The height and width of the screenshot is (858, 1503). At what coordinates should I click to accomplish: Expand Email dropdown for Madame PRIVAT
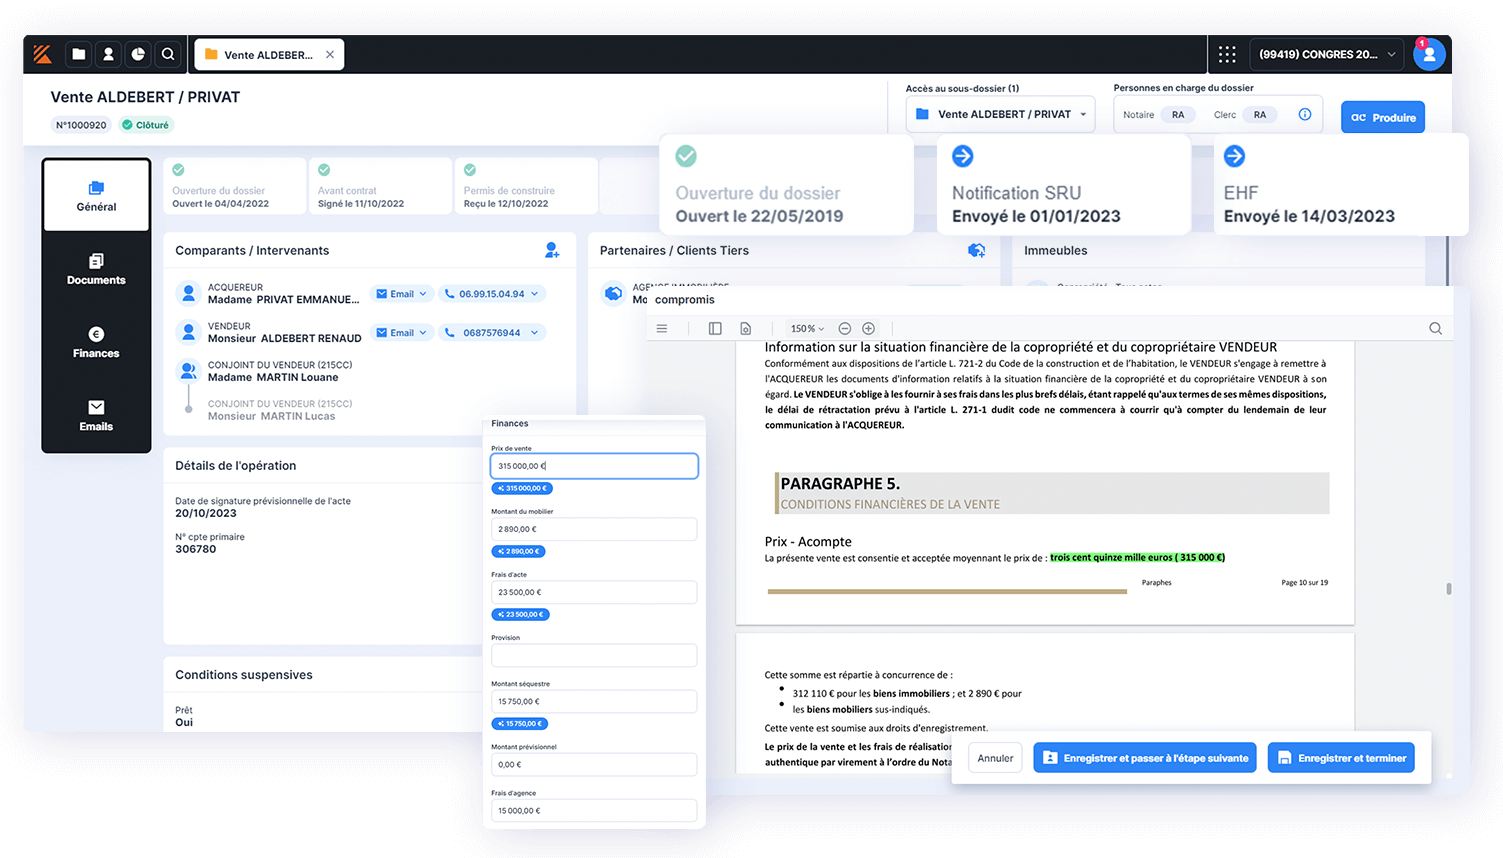point(402,294)
